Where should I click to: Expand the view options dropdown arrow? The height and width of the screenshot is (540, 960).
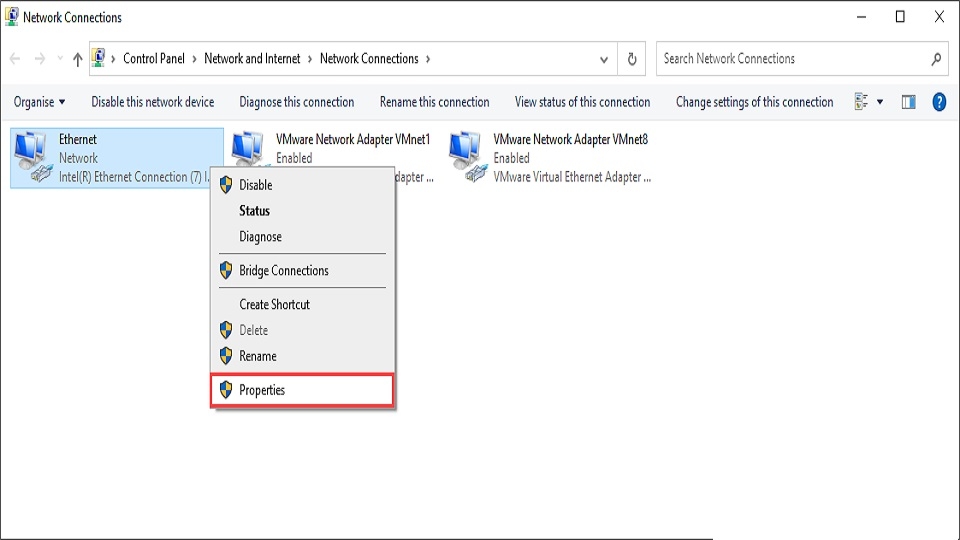[x=880, y=102]
